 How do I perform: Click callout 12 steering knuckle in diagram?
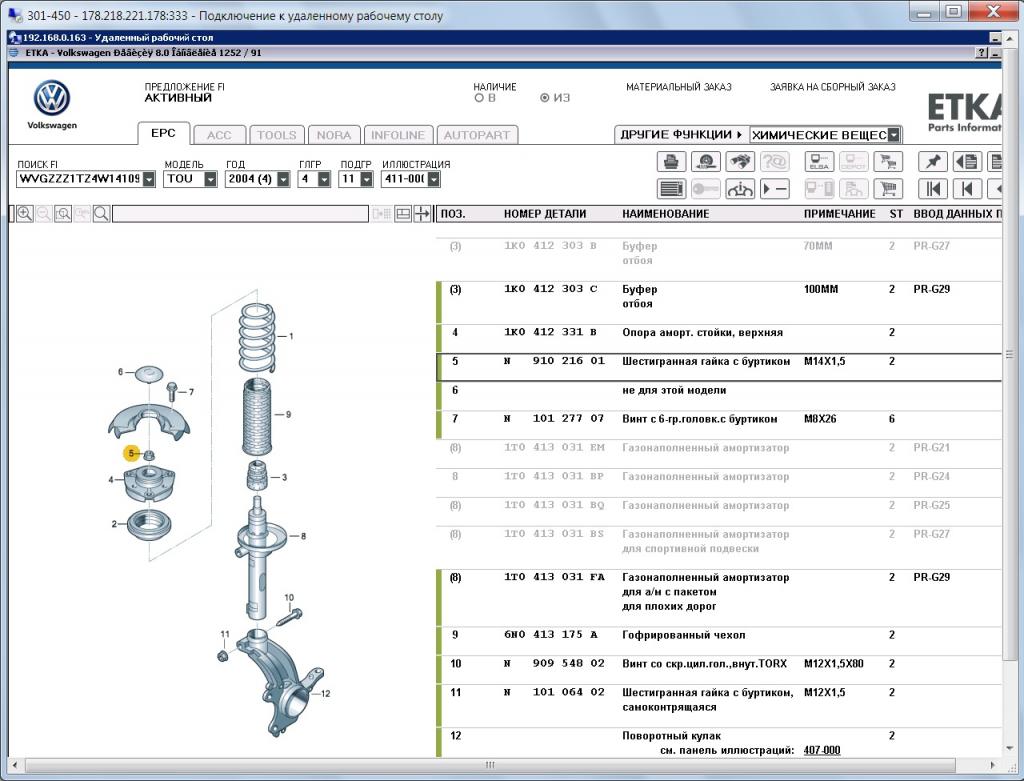click(x=325, y=693)
